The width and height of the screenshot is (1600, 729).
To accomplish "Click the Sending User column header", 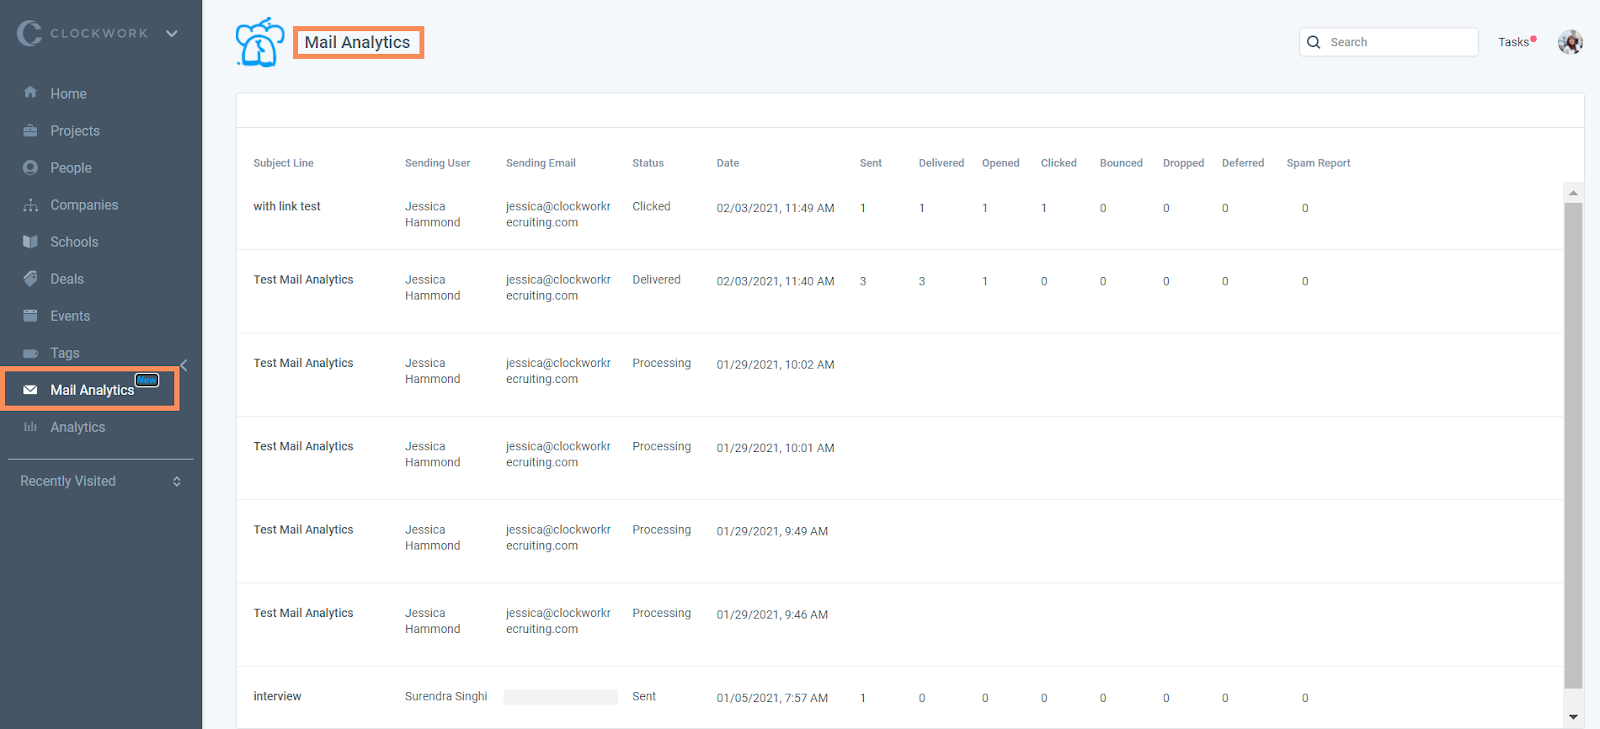I will [437, 163].
